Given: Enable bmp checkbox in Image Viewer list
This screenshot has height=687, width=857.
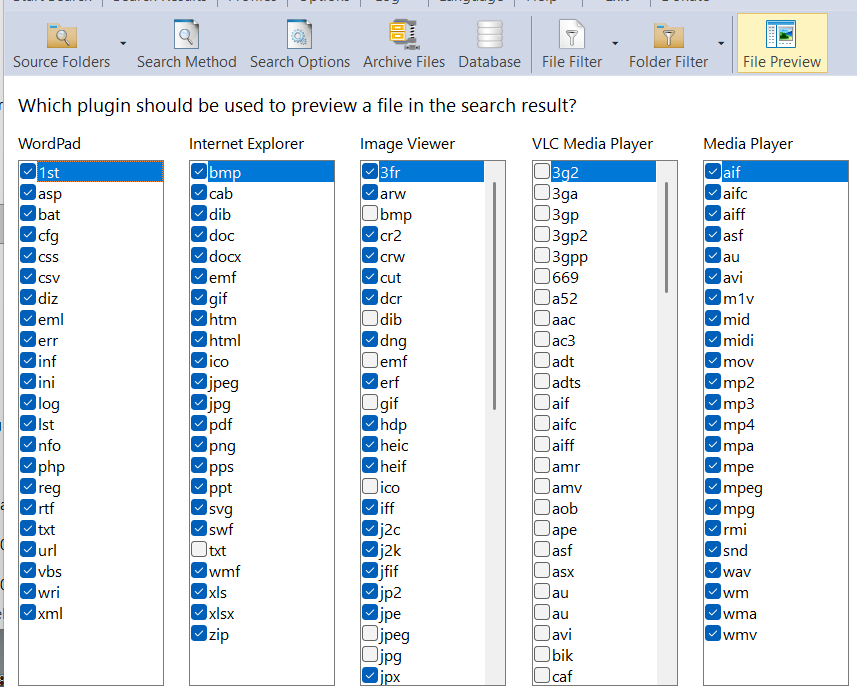Looking at the screenshot, I should (x=370, y=214).
